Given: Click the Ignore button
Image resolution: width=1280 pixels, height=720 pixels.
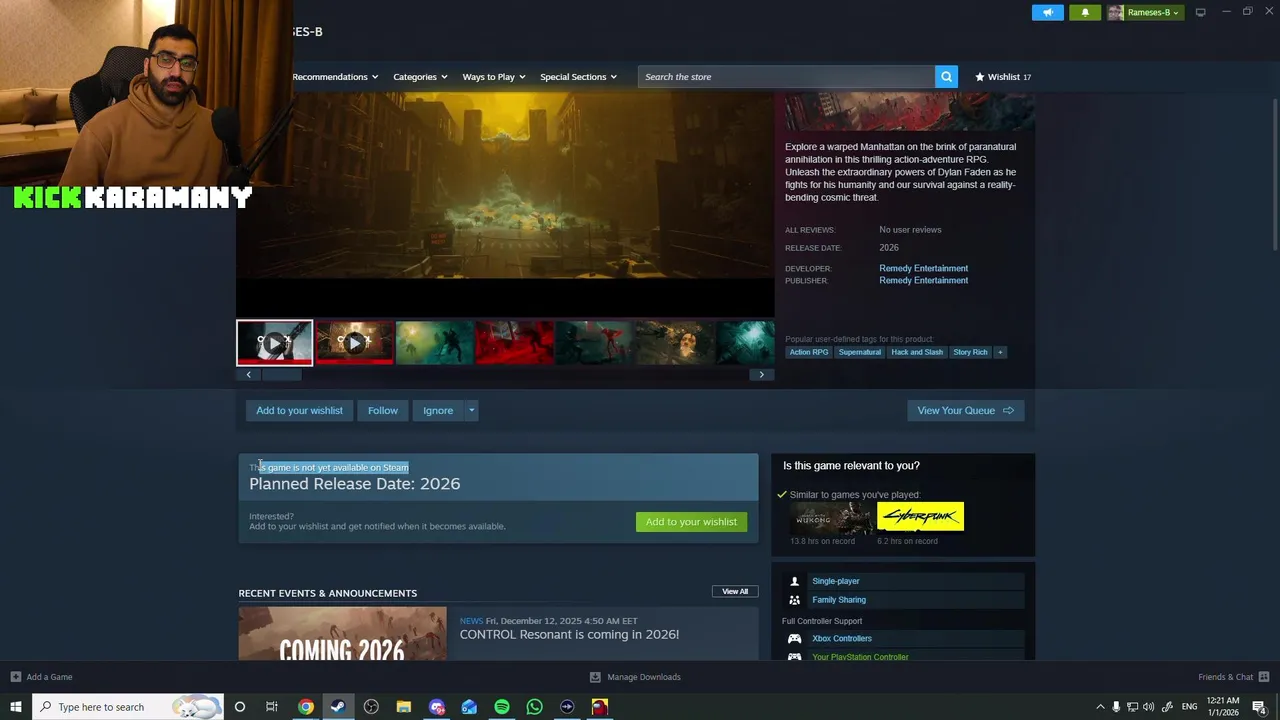Looking at the screenshot, I should [x=438, y=410].
